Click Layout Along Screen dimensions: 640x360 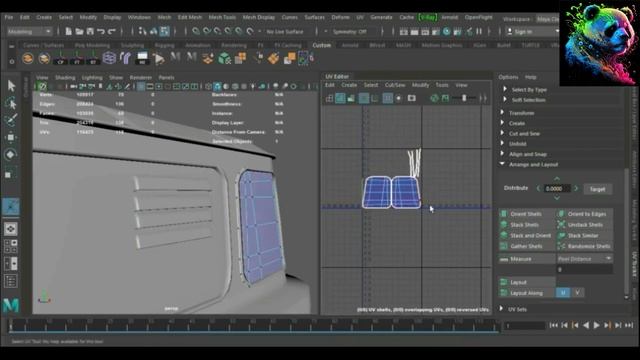(527, 293)
